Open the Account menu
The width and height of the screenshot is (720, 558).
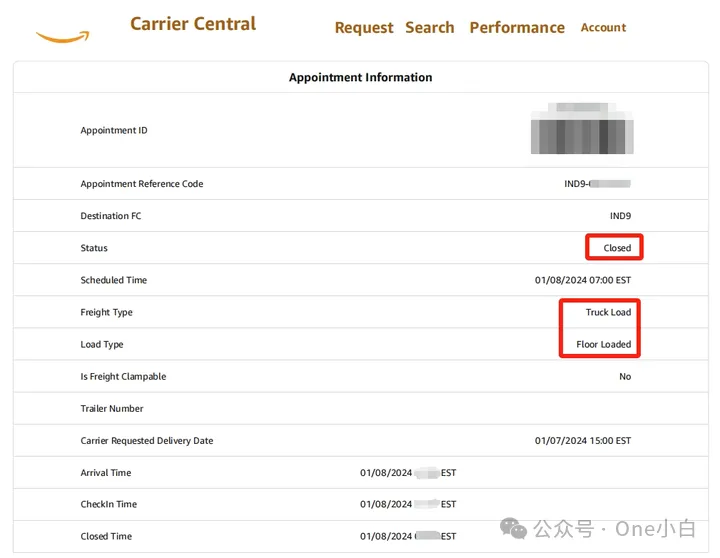coord(603,28)
